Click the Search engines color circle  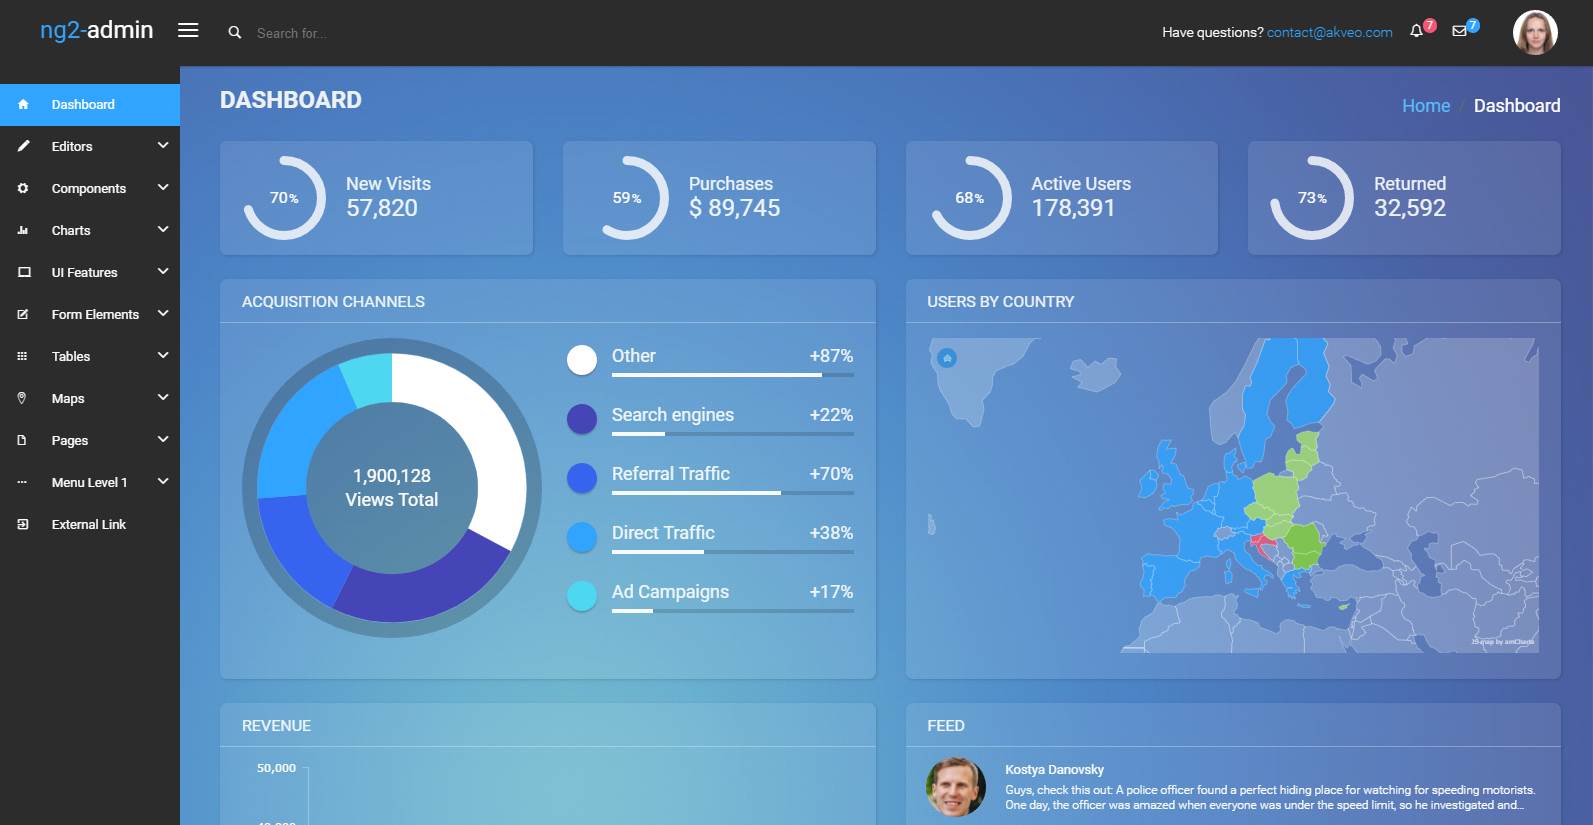[582, 419]
